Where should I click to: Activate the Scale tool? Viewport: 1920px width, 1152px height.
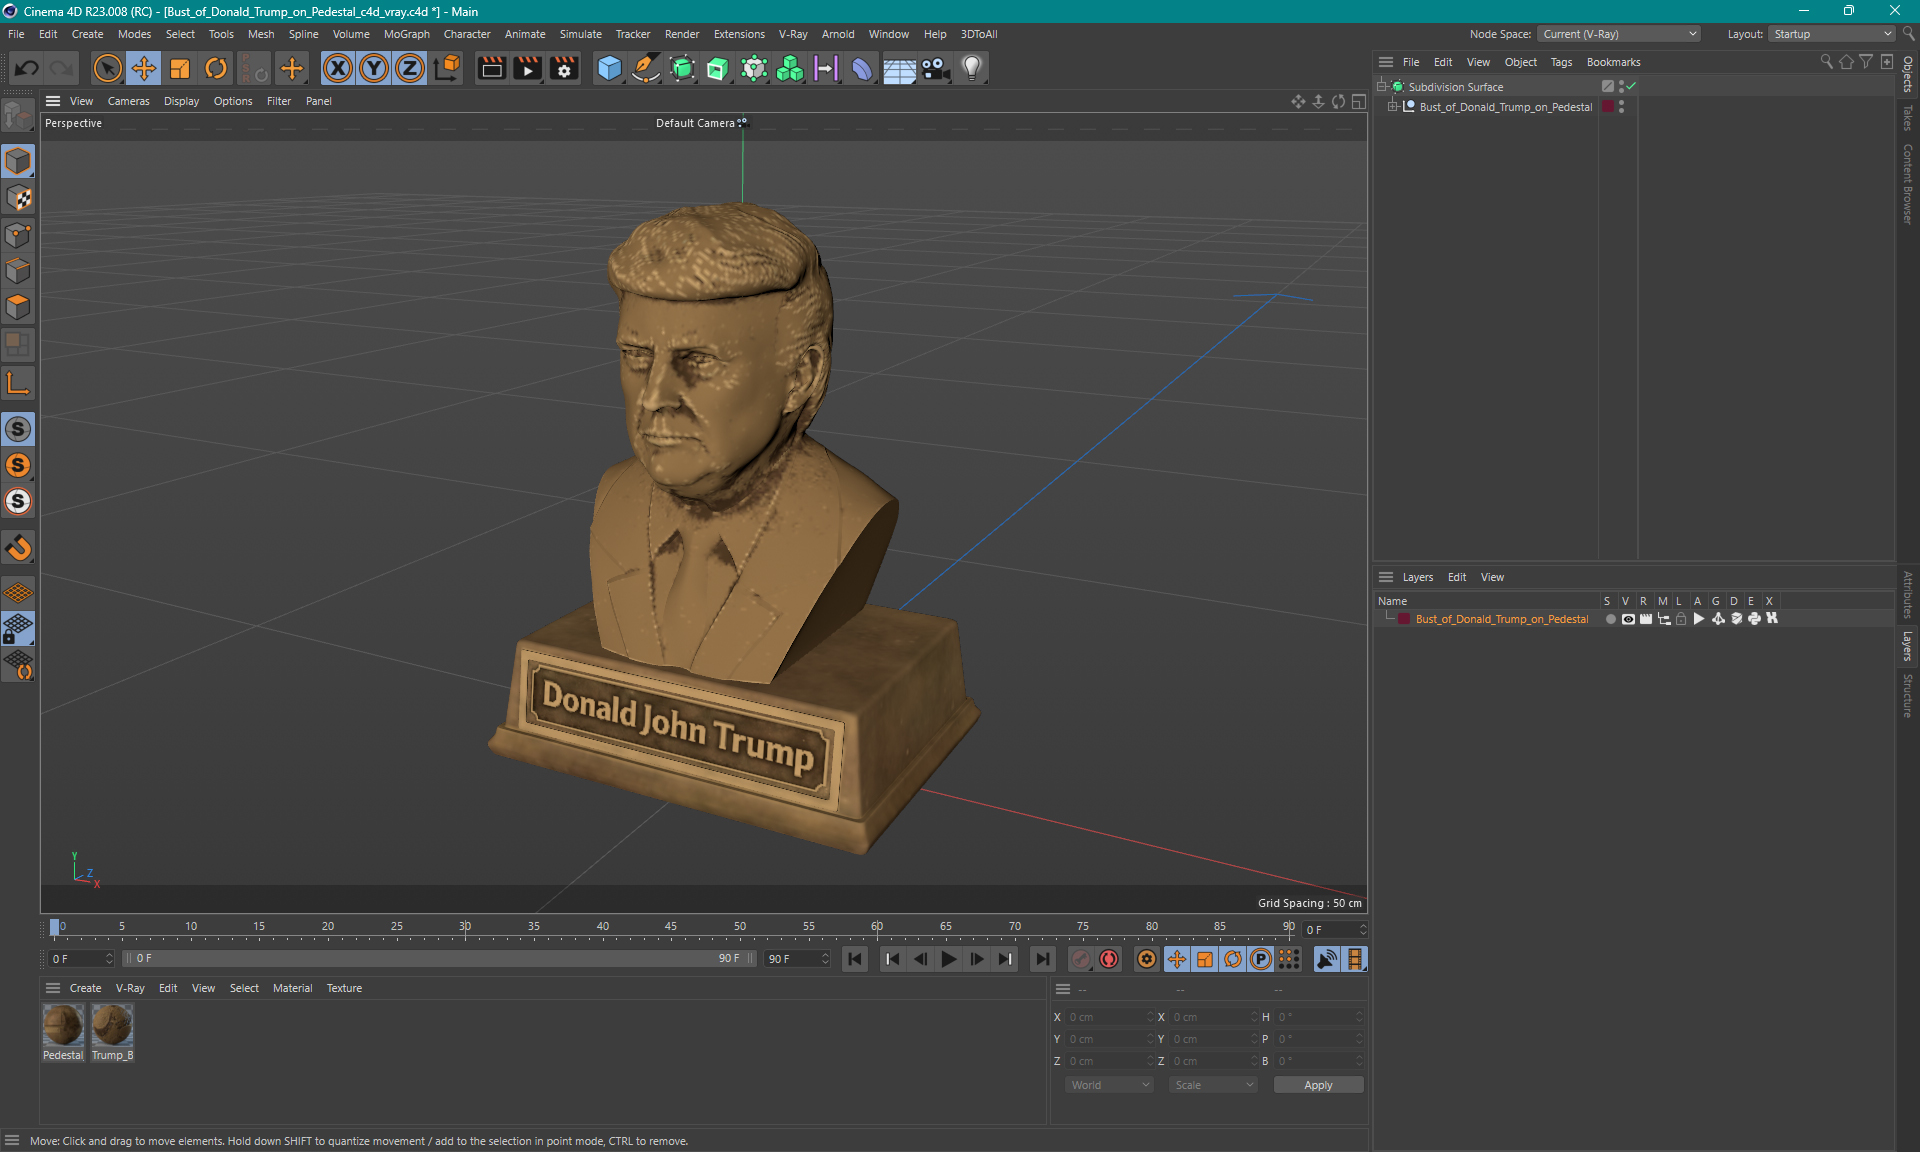[180, 68]
